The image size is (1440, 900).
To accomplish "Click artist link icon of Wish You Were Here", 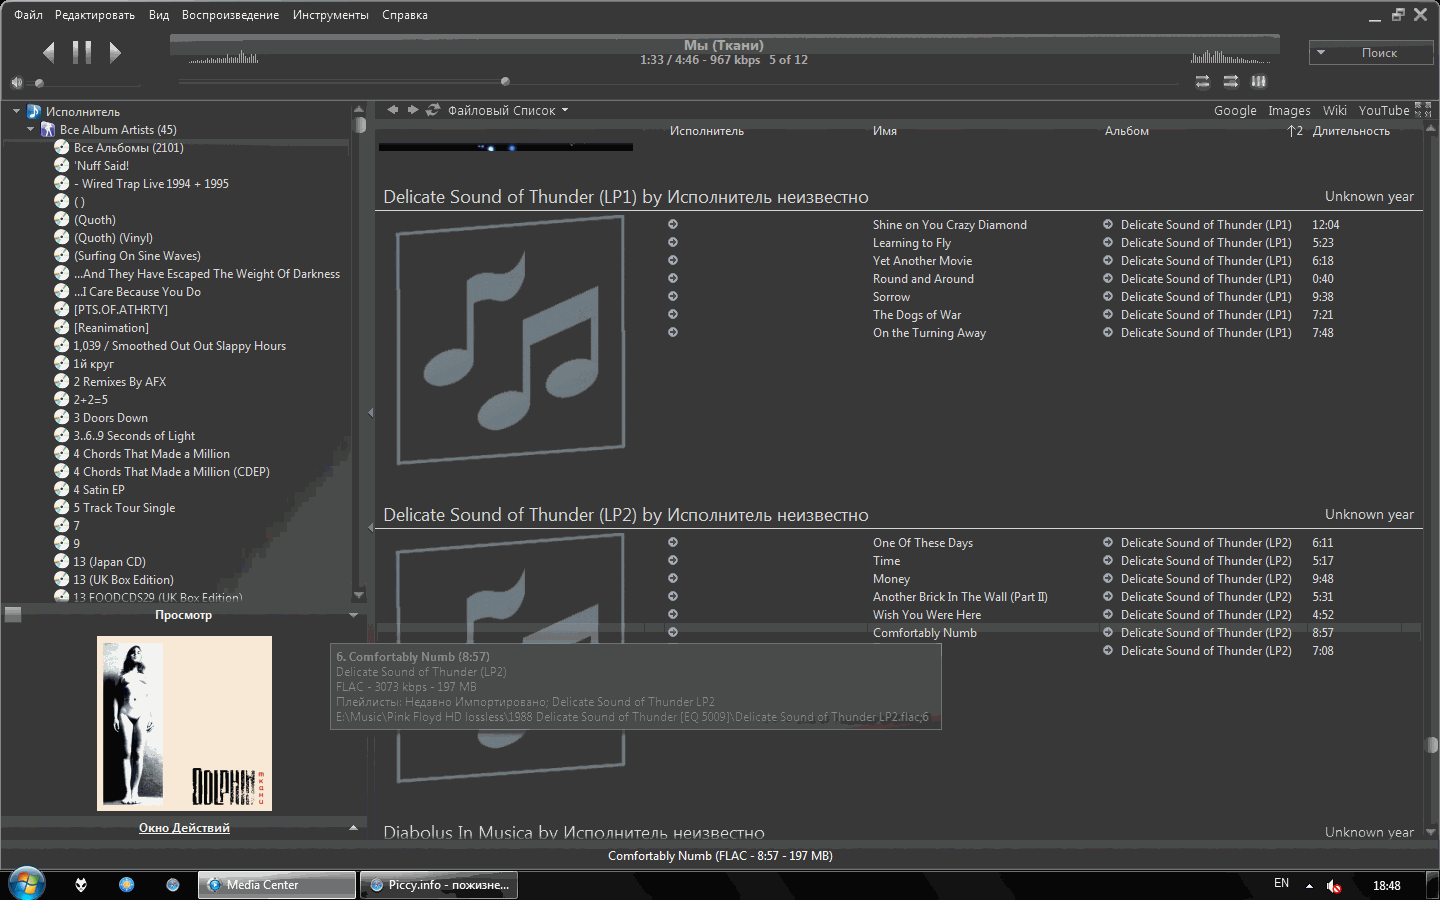I will point(673,614).
